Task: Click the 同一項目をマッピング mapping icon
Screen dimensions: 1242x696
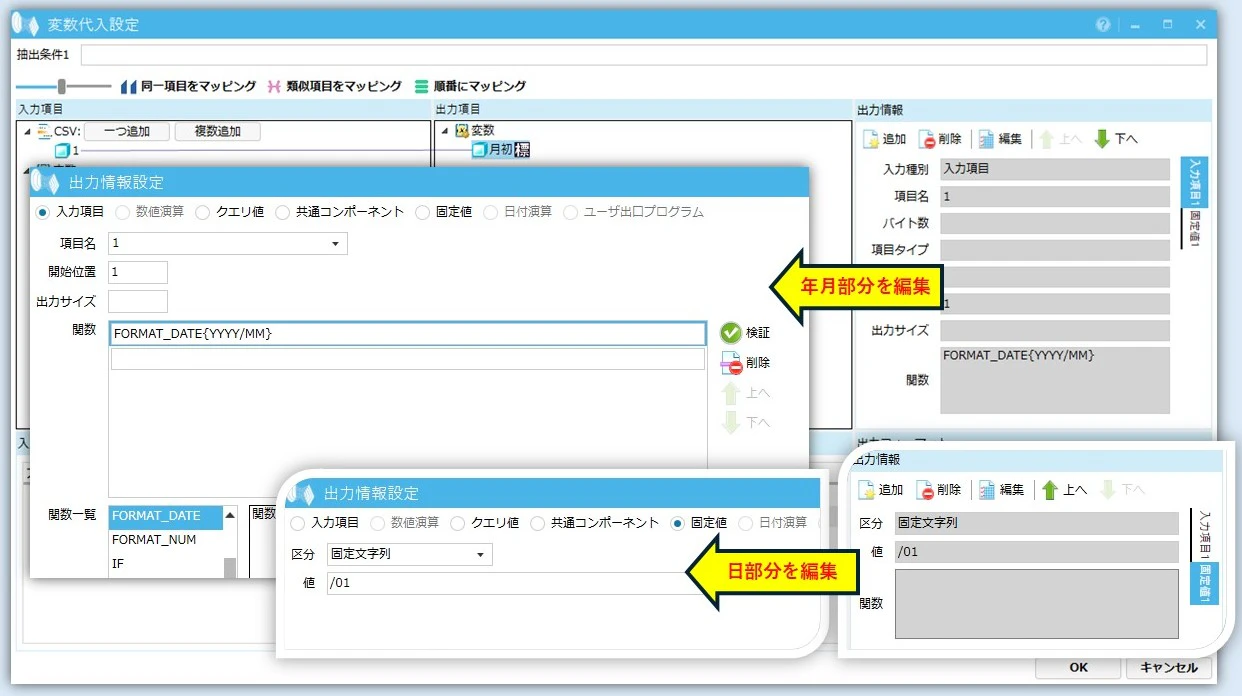Action: tap(128, 87)
